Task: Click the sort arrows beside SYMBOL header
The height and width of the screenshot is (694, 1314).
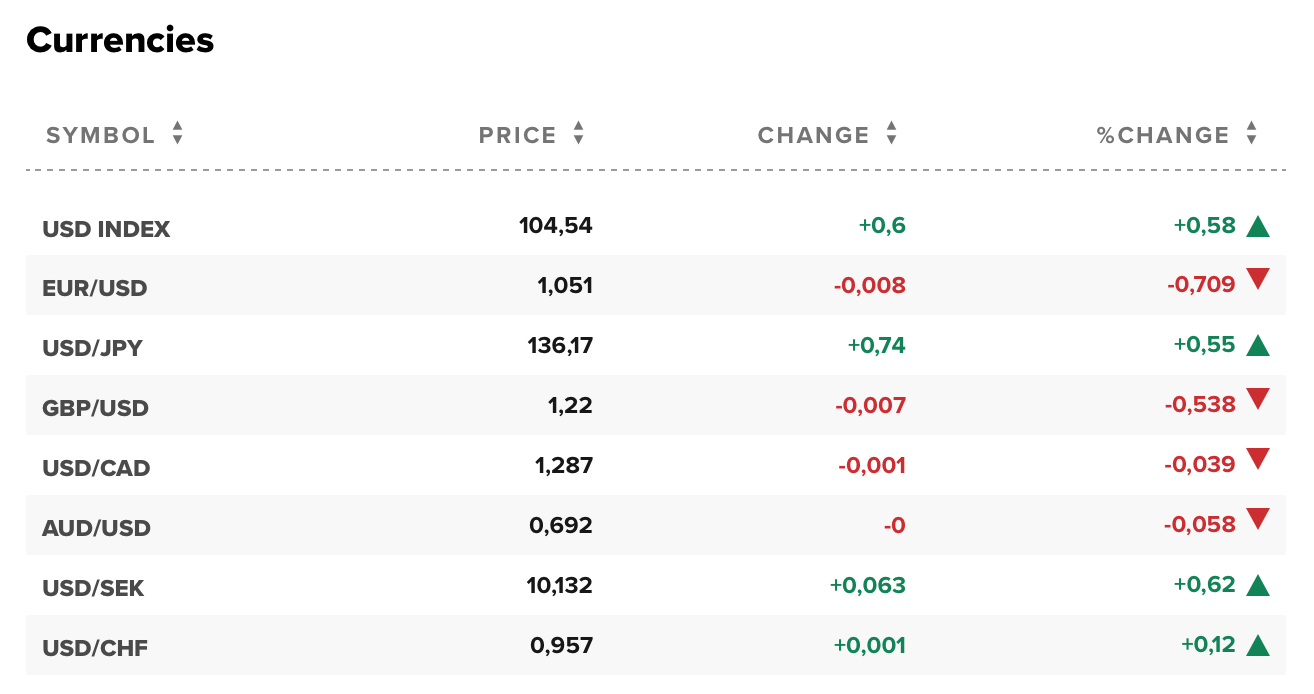Action: (177, 134)
